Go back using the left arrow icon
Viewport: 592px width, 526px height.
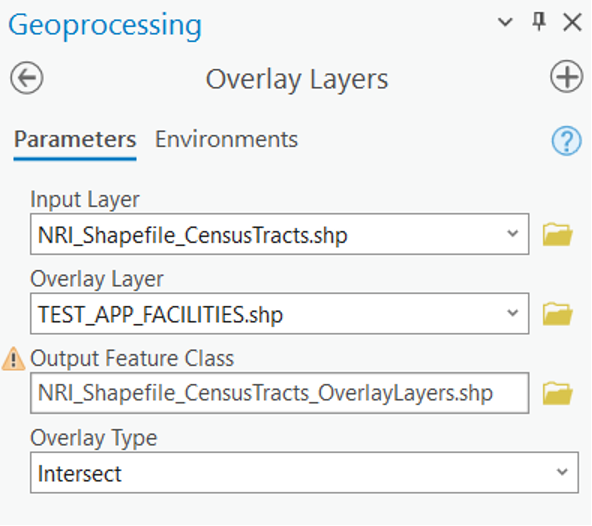tap(27, 78)
